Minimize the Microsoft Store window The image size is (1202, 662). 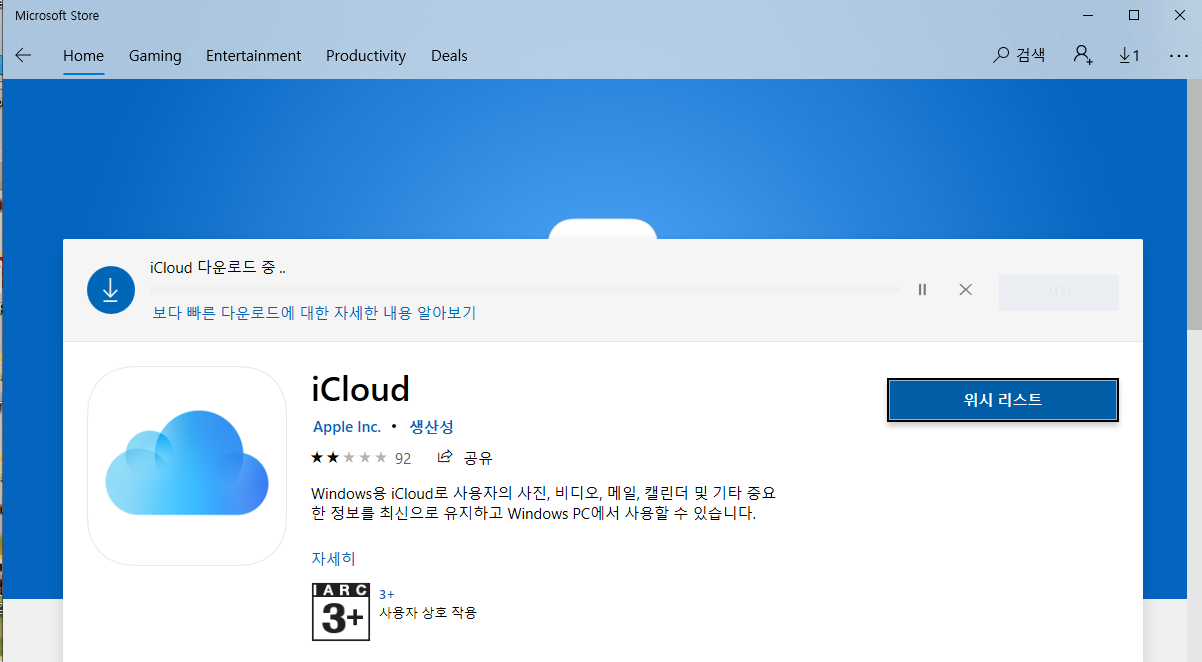click(x=1087, y=15)
